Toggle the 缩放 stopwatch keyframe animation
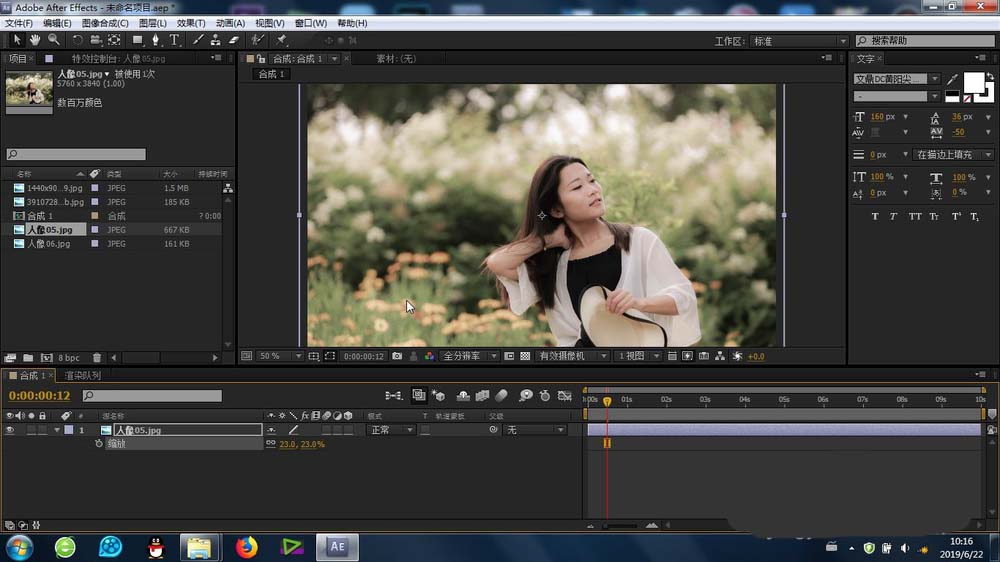Viewport: 1000px width, 562px height. coord(98,443)
